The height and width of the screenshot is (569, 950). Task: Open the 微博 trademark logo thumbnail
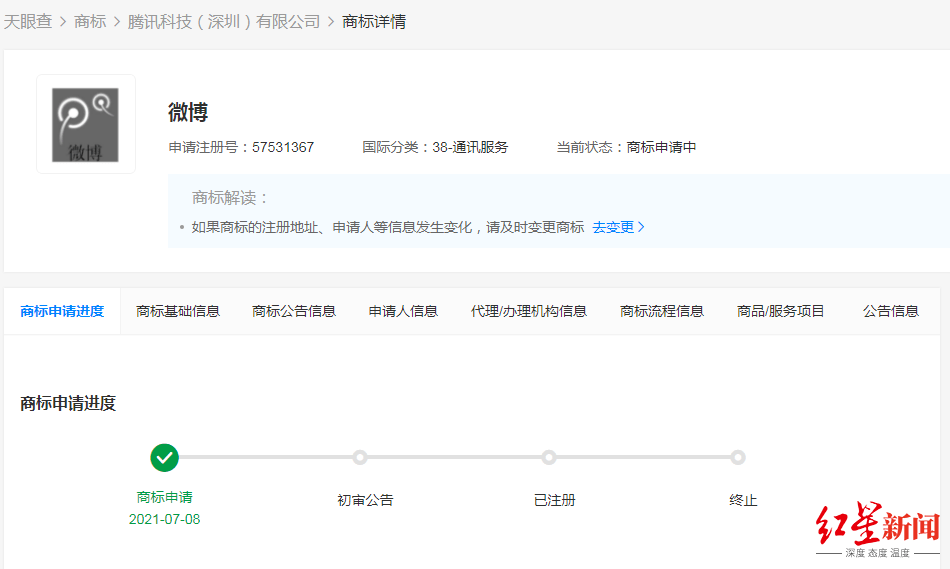point(85,125)
